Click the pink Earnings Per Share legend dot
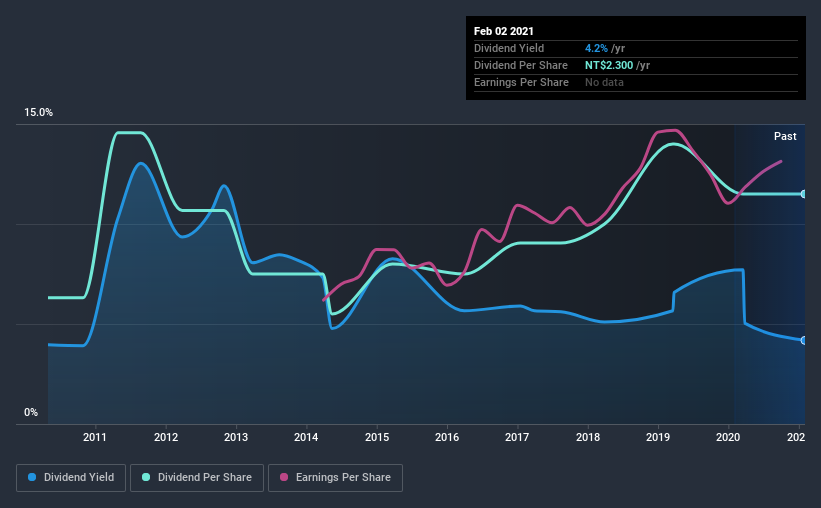The height and width of the screenshot is (508, 821). click(284, 477)
